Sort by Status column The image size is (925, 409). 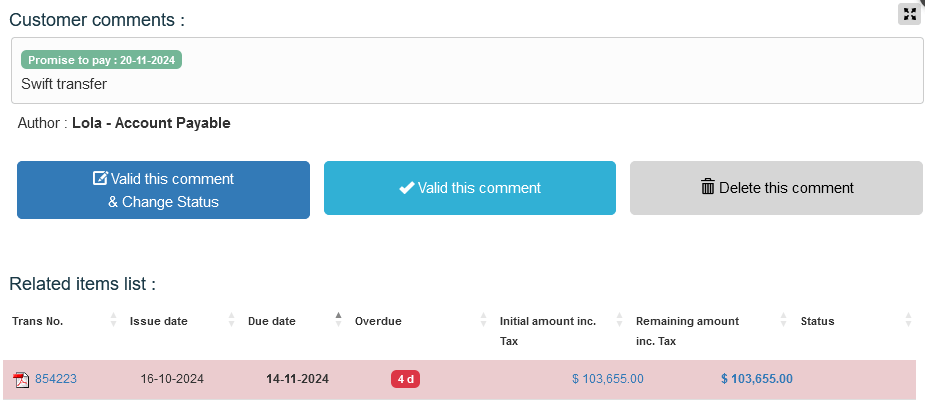(817, 321)
